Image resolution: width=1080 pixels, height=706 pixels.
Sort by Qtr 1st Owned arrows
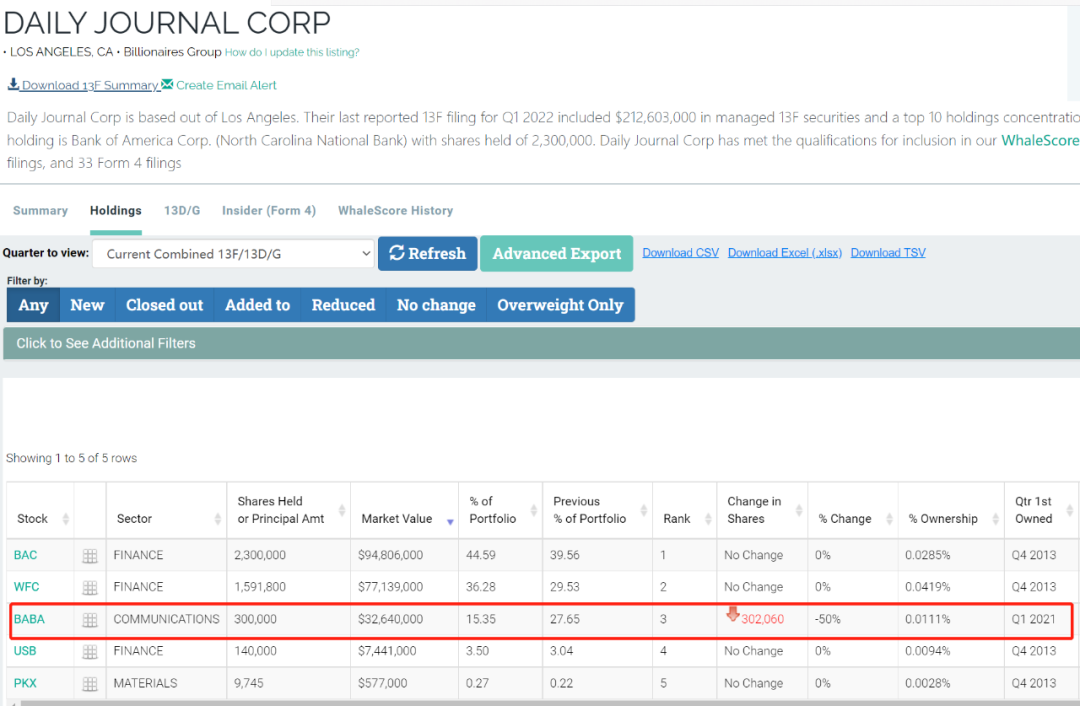[x=1070, y=510]
